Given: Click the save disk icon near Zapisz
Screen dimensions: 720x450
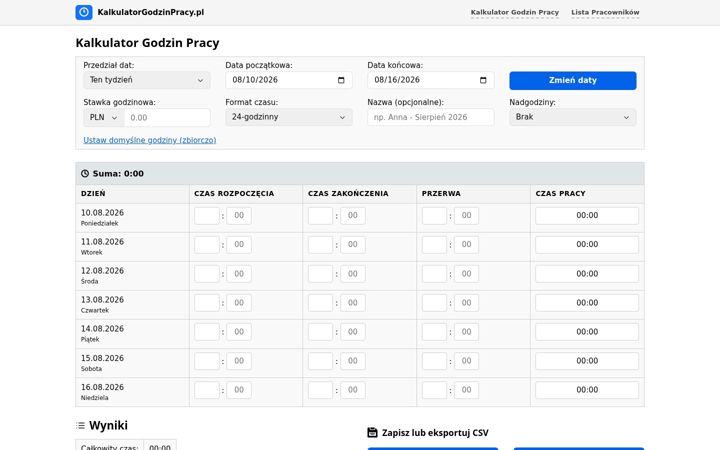Looking at the screenshot, I should pos(372,433).
